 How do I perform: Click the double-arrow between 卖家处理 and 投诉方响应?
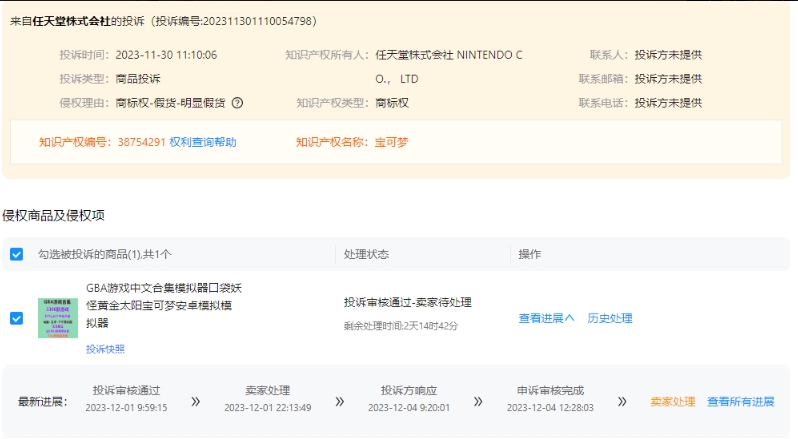(340, 401)
